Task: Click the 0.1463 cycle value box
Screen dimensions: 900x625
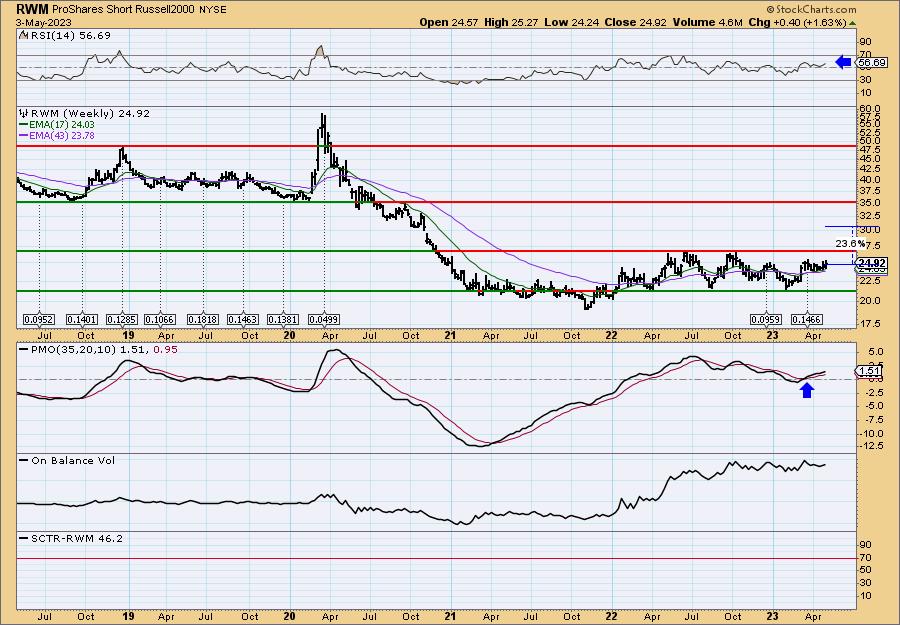Action: click(243, 319)
